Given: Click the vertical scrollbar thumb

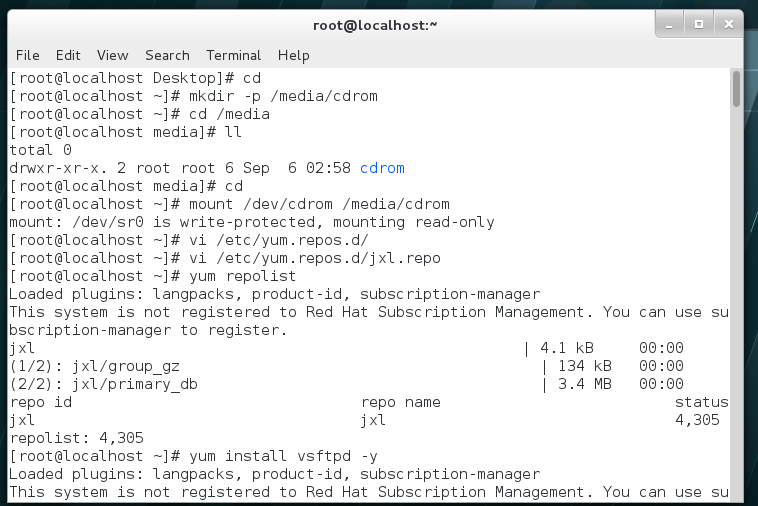Looking at the screenshot, I should tap(736, 88).
